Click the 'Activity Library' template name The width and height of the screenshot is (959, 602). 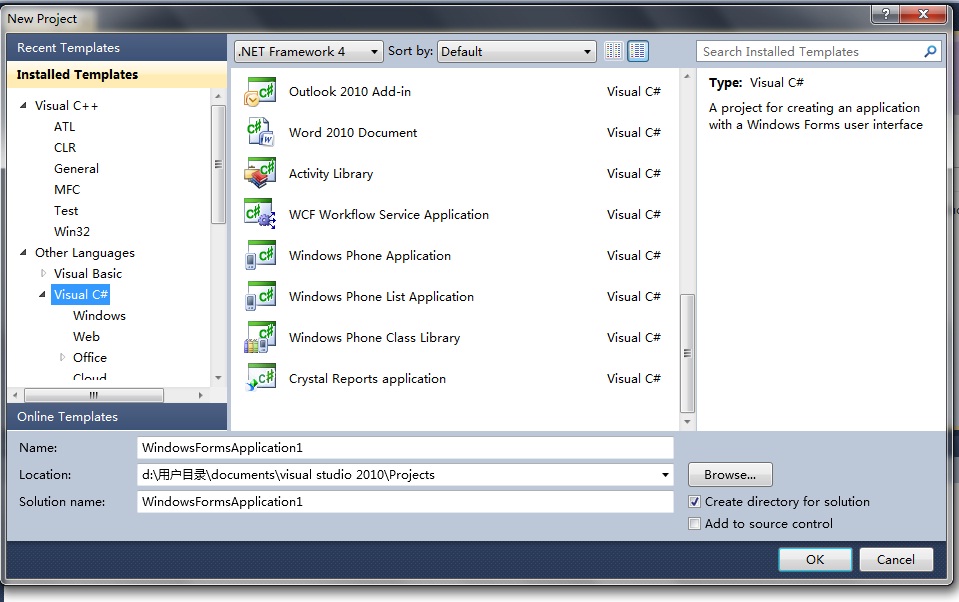coord(331,174)
